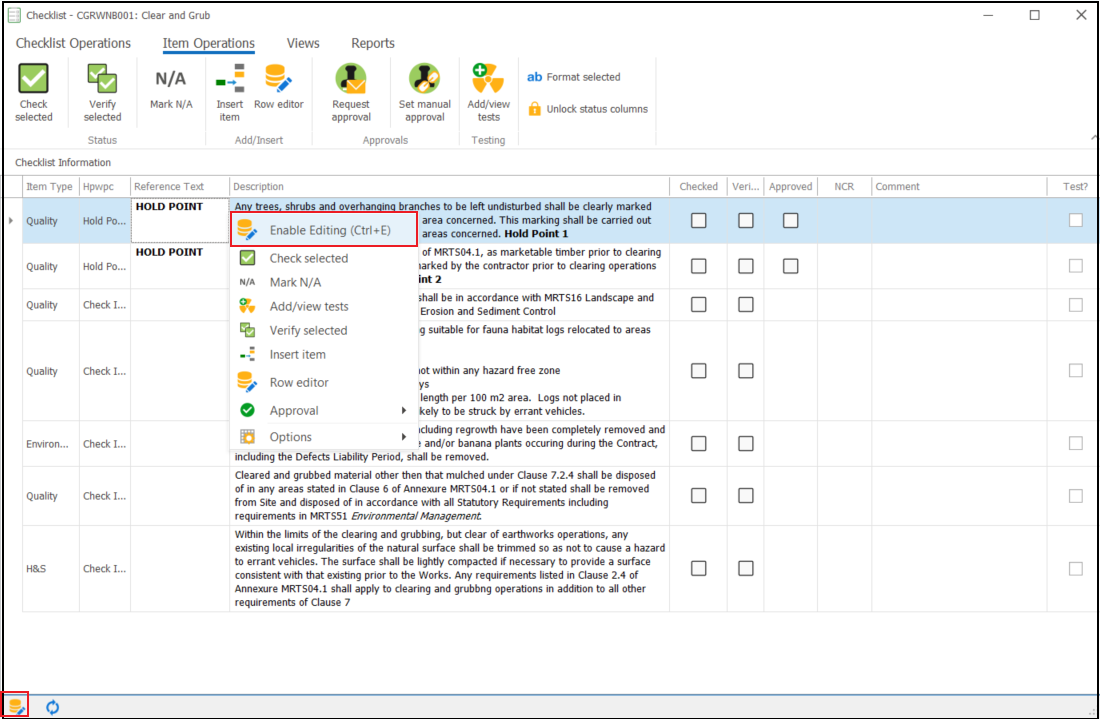Tick Checked box for Hold Point 1 row
This screenshot has height=719, width=1100.
[698, 220]
